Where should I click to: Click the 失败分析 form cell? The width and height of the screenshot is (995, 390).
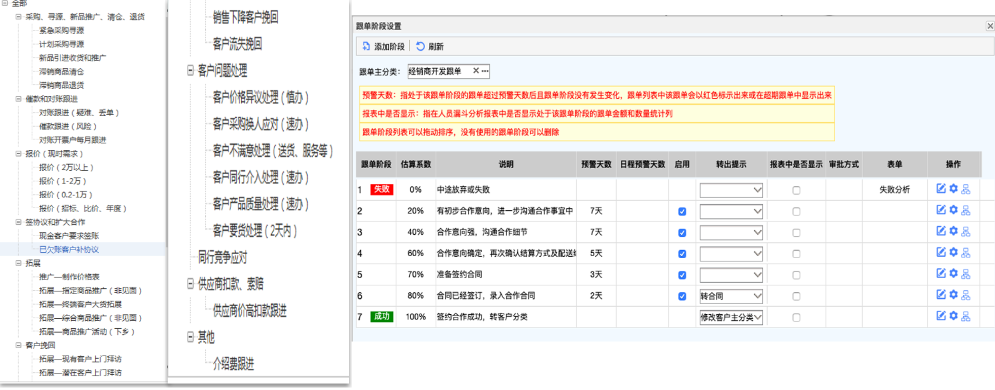point(895,190)
